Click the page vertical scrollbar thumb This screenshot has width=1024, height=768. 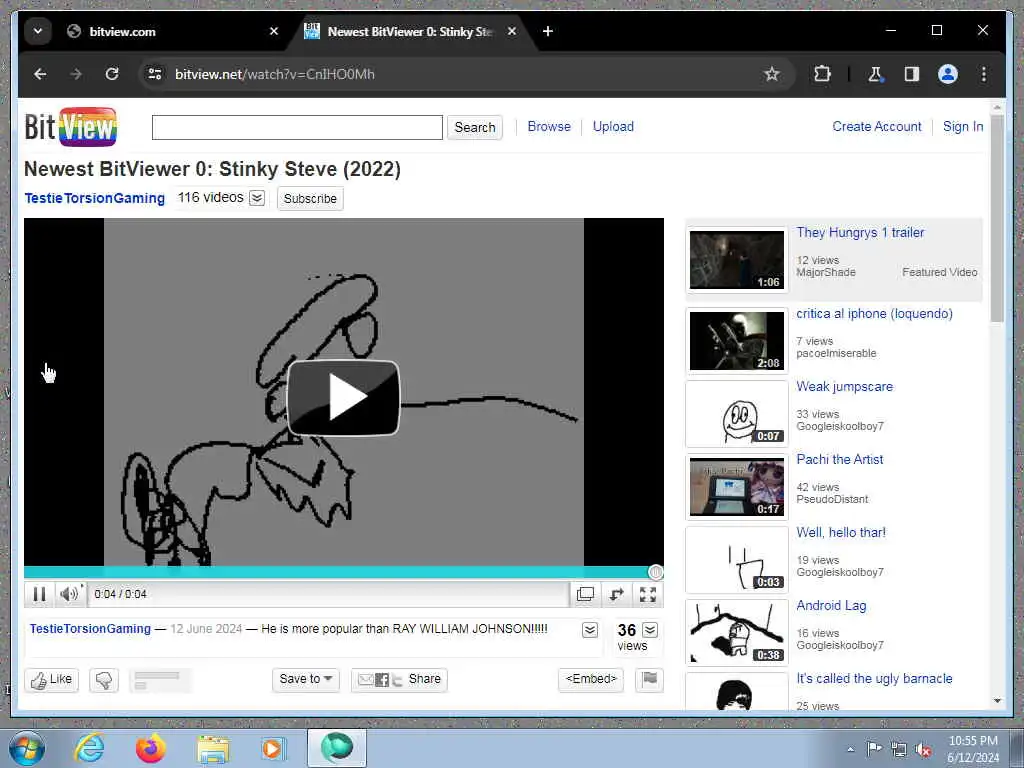tap(997, 219)
